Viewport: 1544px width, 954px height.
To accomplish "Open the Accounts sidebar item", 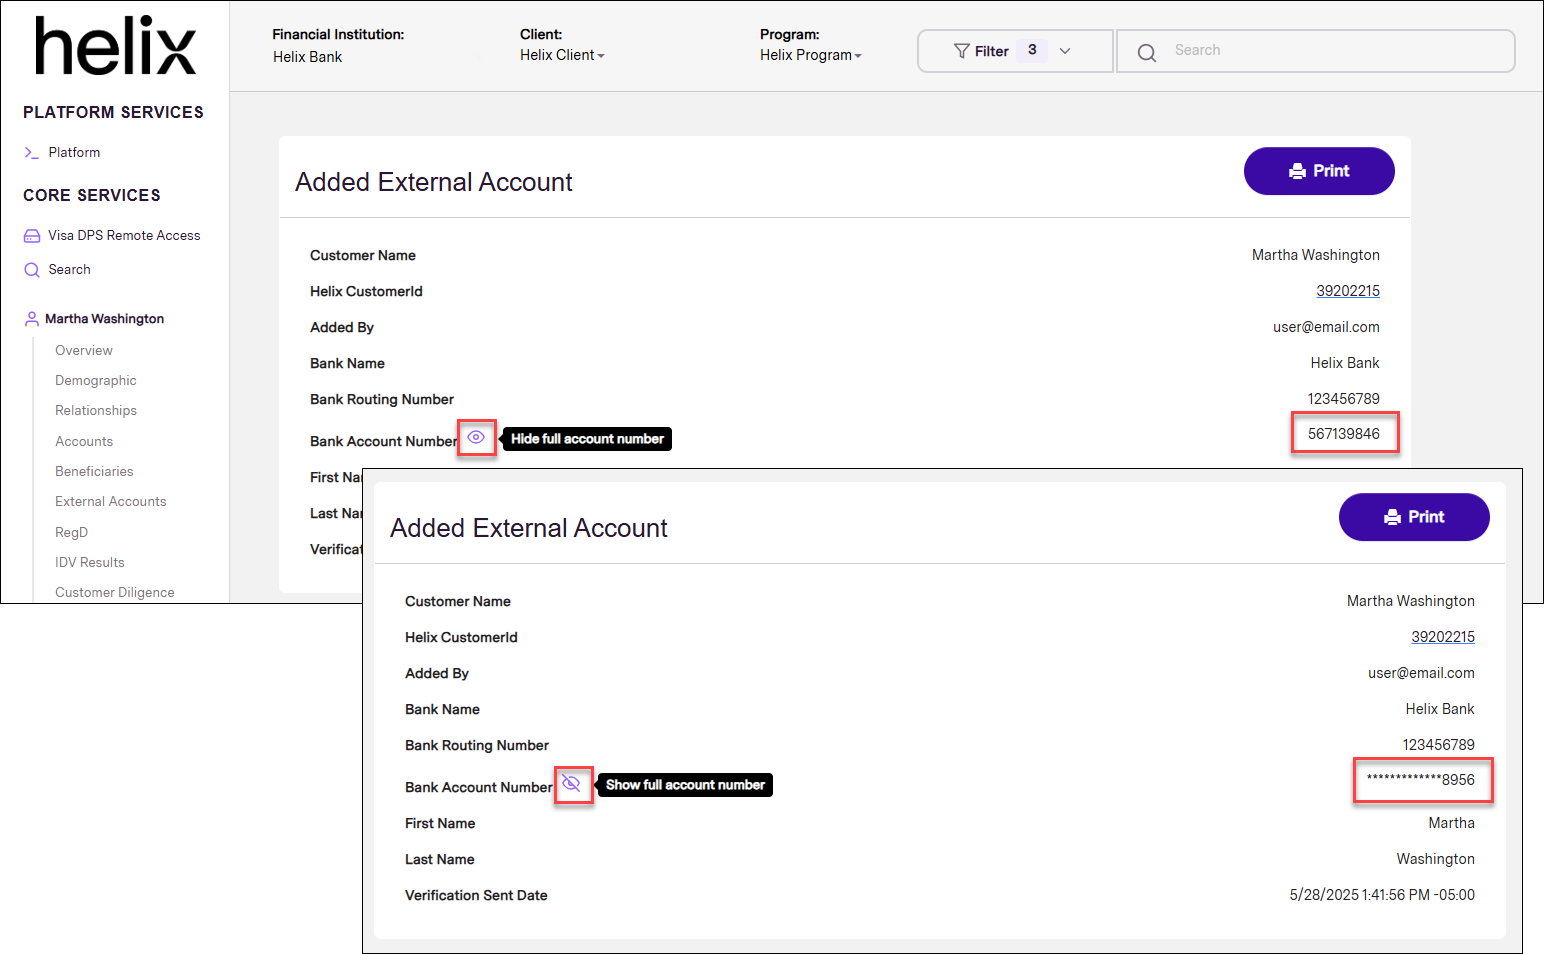I will [84, 442].
